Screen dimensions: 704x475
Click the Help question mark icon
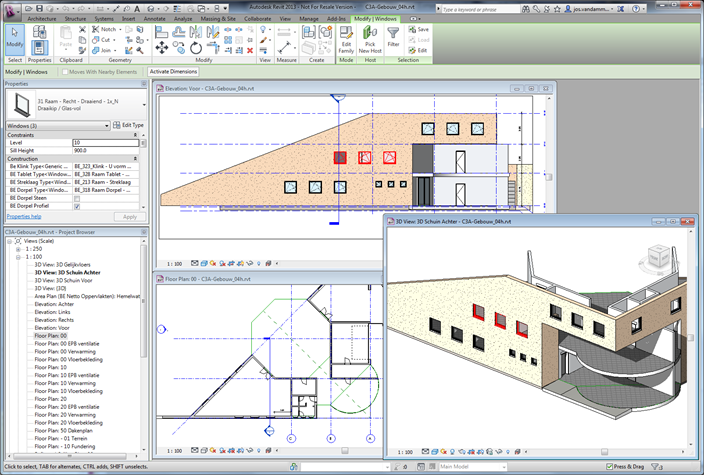pos(636,9)
